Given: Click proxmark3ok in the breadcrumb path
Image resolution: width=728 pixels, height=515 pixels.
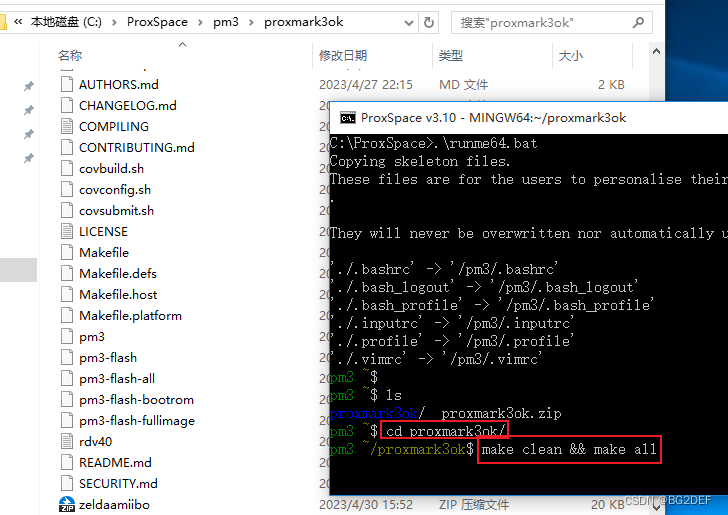Looking at the screenshot, I should click(304, 22).
